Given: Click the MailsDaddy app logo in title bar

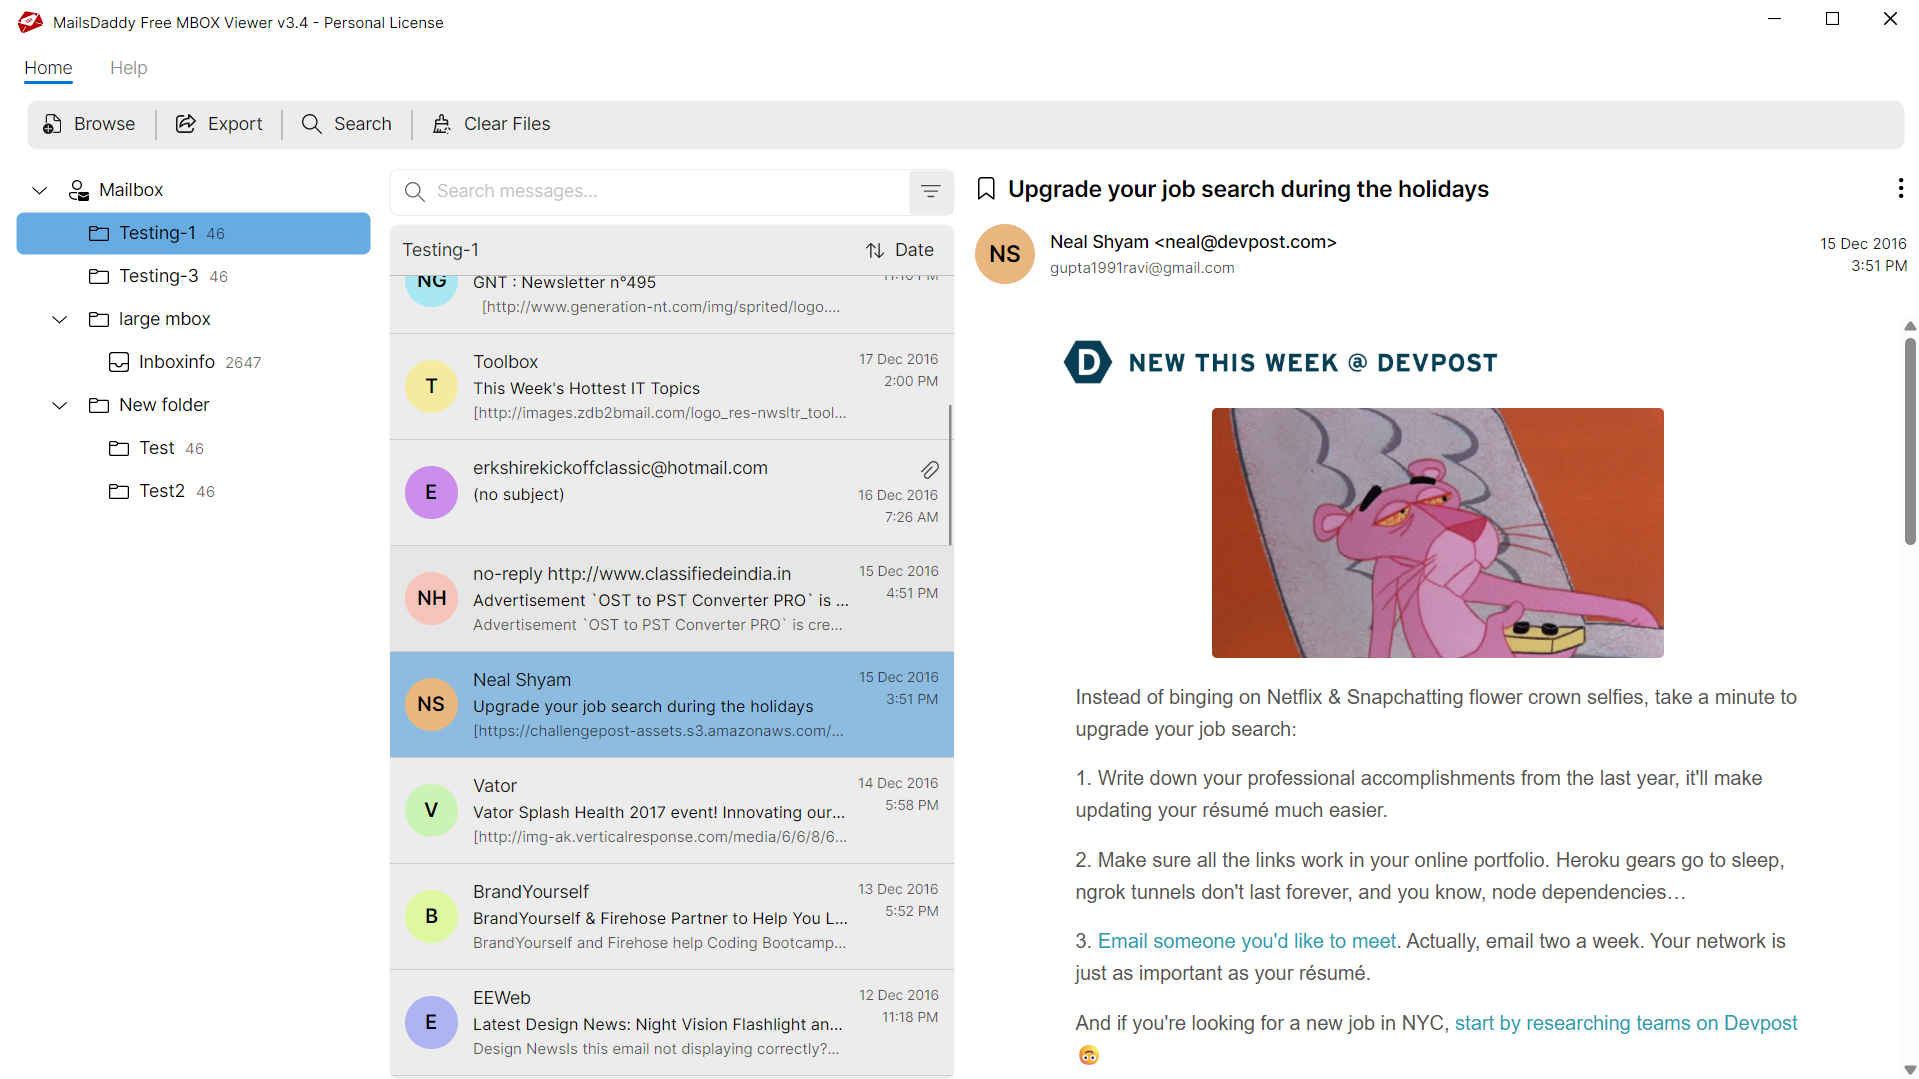Looking at the screenshot, I should (30, 22).
